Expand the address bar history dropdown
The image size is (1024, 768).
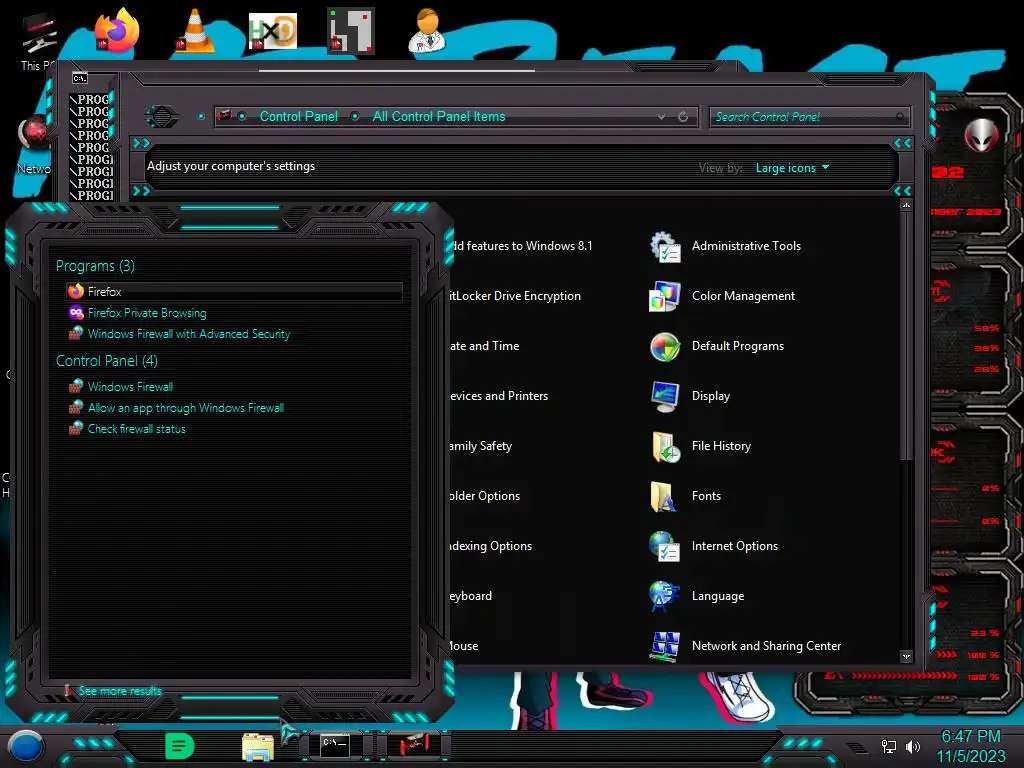[x=662, y=117]
